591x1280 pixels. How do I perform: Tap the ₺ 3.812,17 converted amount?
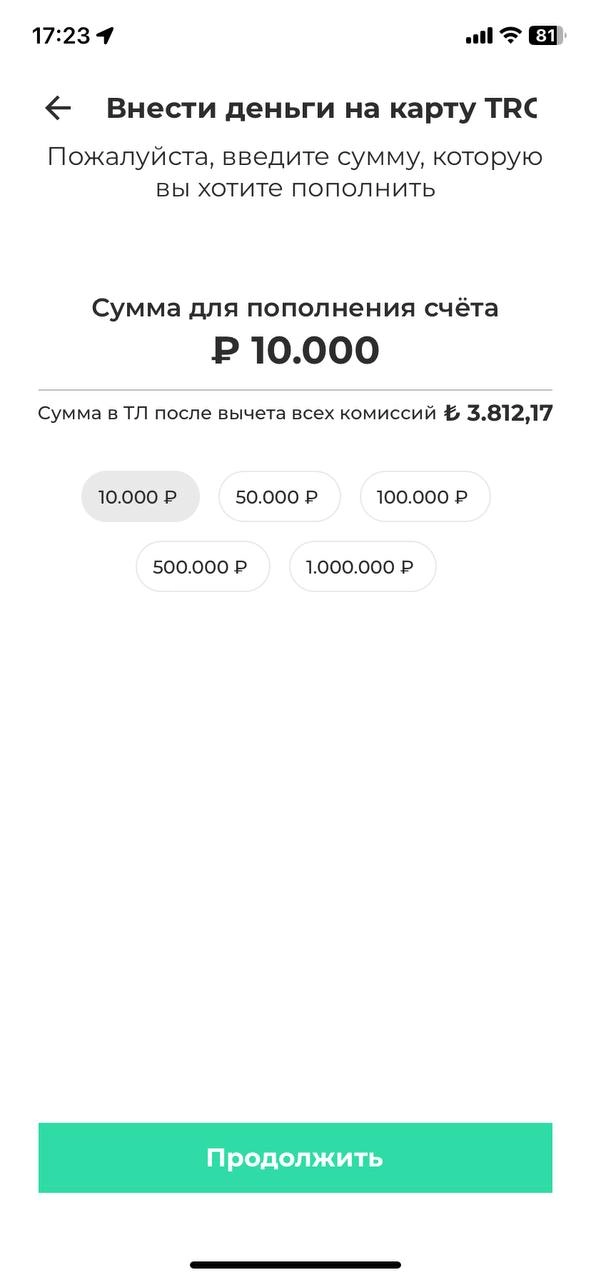click(x=498, y=412)
